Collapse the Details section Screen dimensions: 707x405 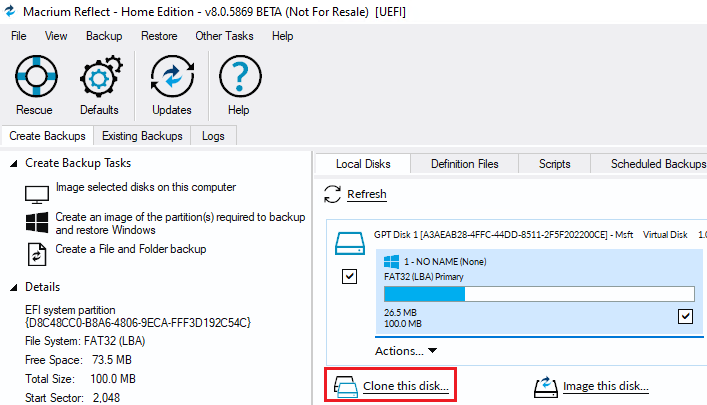[x=14, y=287]
